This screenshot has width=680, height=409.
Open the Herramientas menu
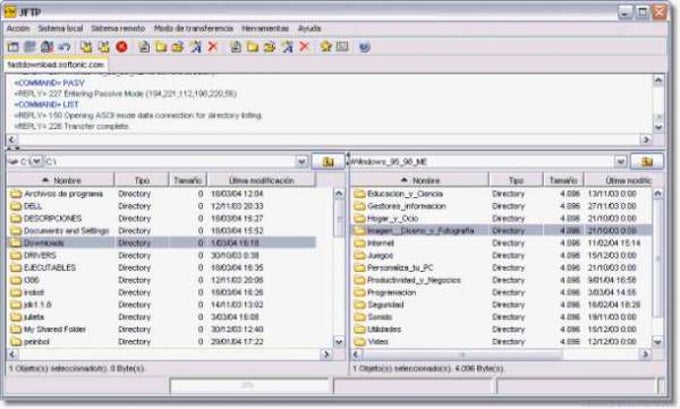(x=265, y=28)
